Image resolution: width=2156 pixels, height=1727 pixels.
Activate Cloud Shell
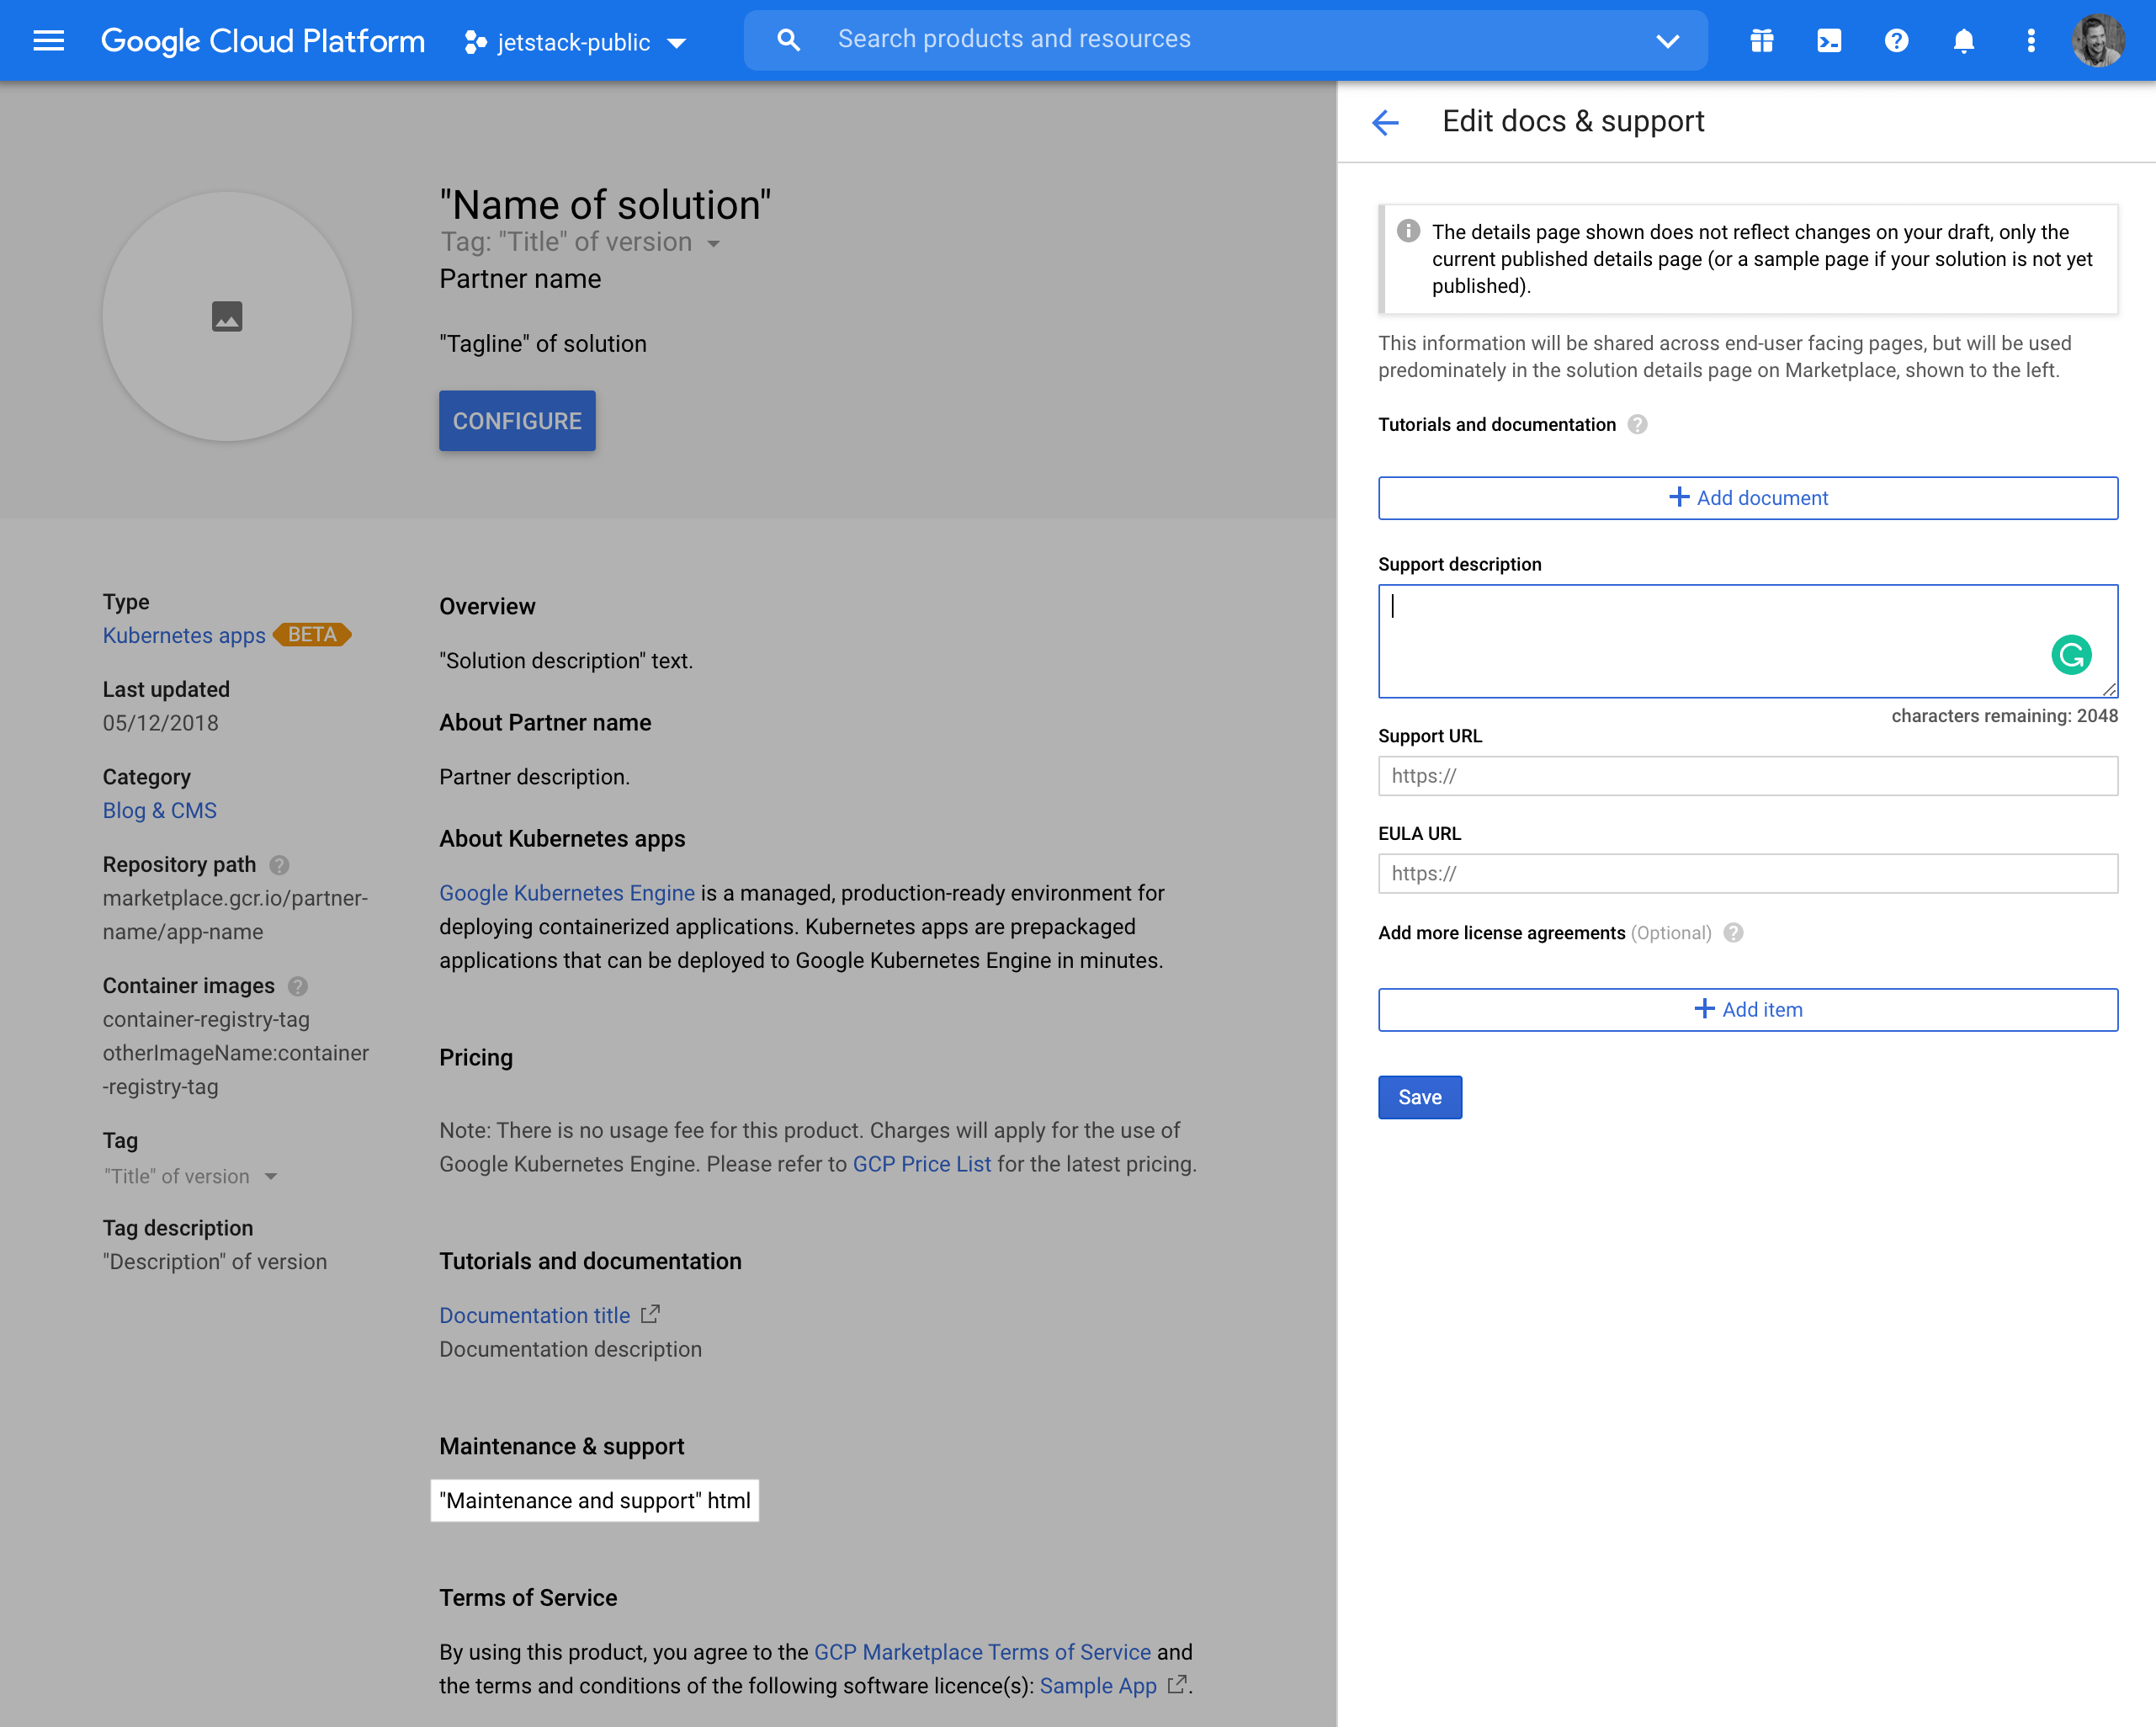click(x=1829, y=40)
